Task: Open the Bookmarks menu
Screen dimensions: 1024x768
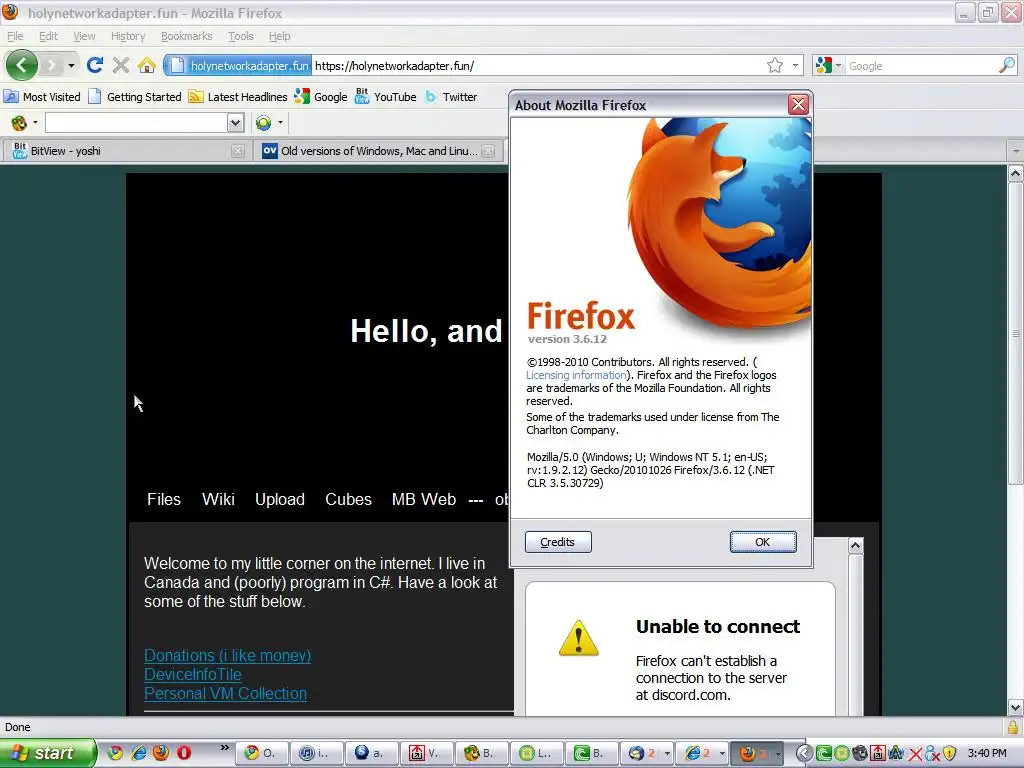Action: [187, 36]
